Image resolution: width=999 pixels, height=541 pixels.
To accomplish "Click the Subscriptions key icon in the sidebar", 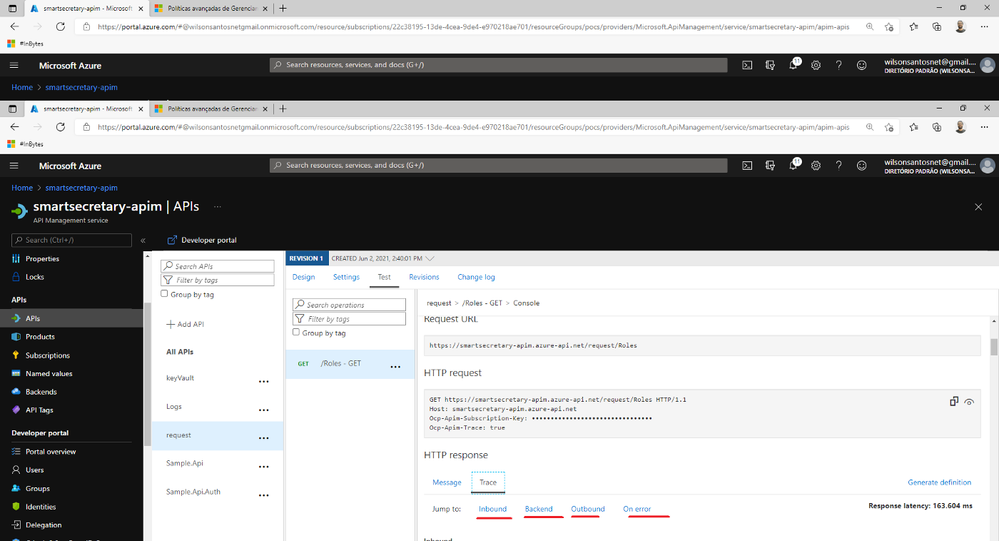I will (x=16, y=355).
